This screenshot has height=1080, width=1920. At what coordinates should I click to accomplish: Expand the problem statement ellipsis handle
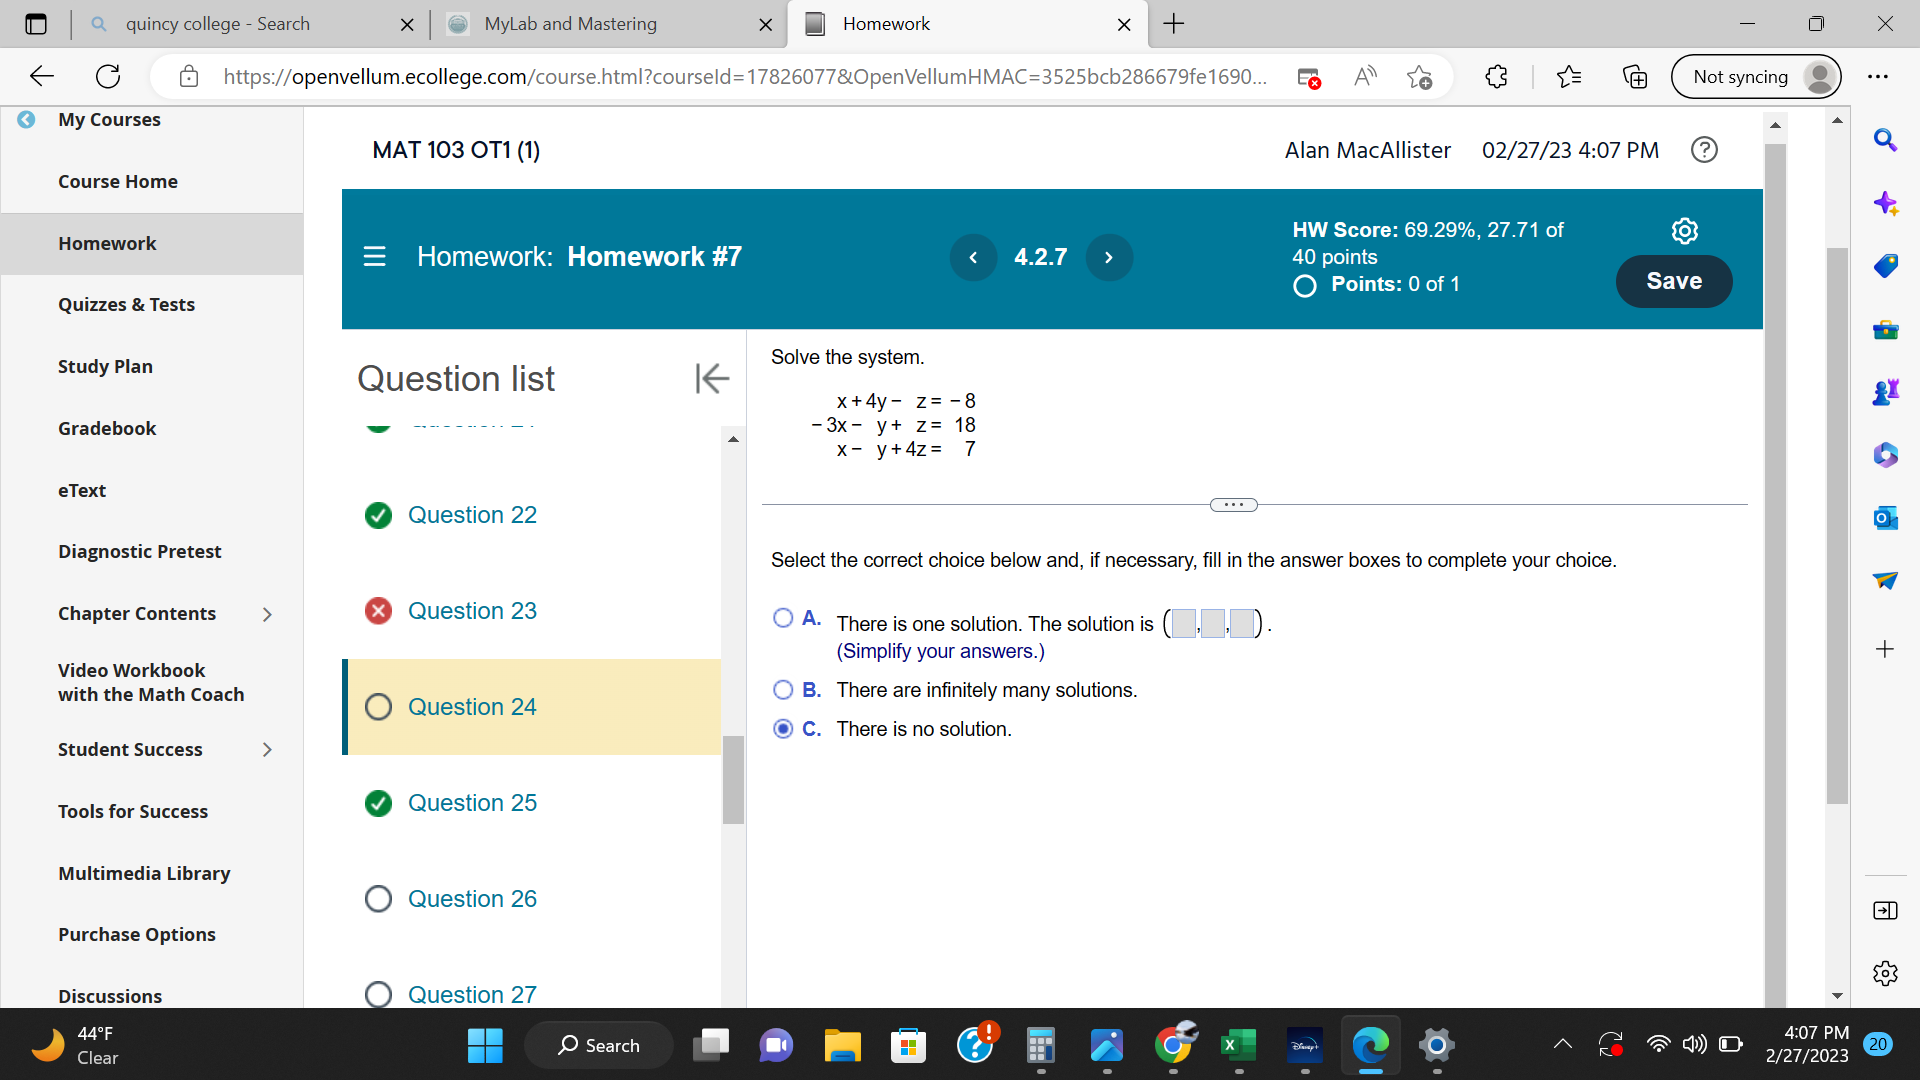click(x=1233, y=505)
